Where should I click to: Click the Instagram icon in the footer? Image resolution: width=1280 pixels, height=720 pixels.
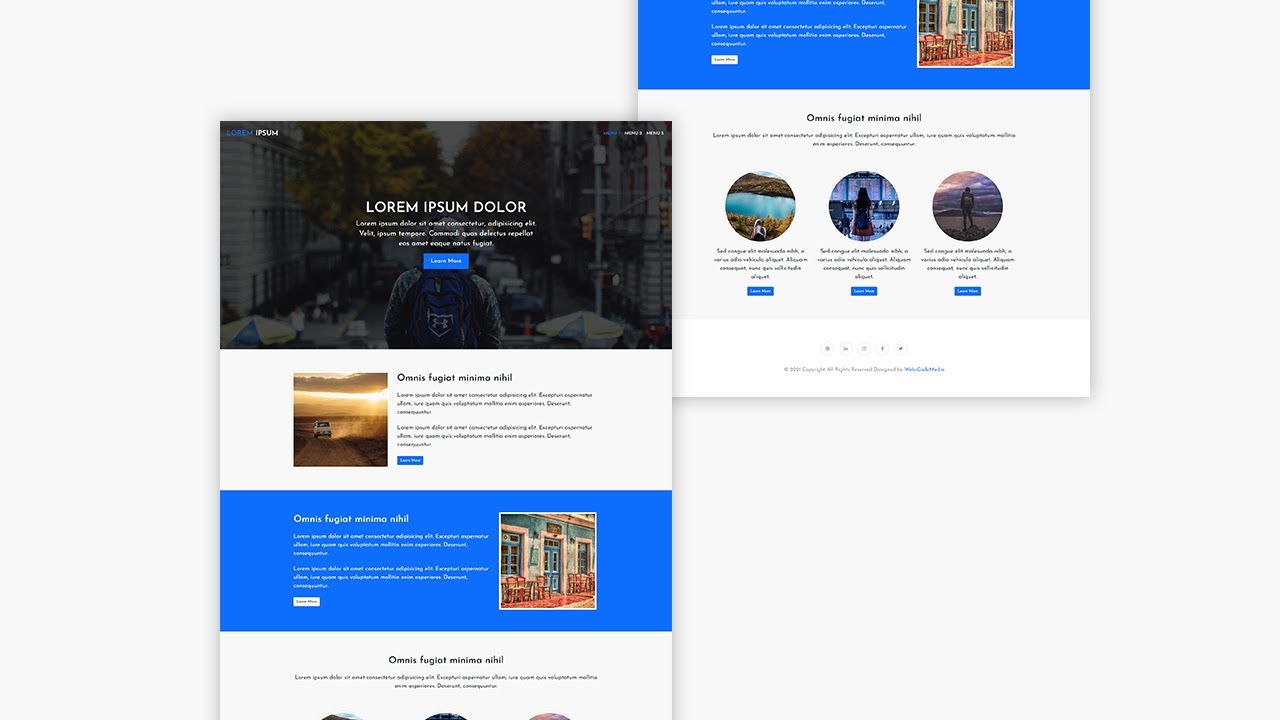tap(864, 349)
